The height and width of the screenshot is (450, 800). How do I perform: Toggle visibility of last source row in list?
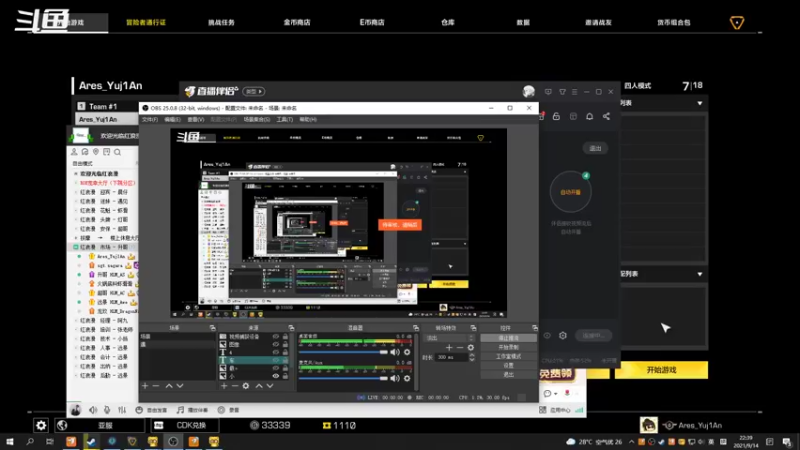coord(276,376)
